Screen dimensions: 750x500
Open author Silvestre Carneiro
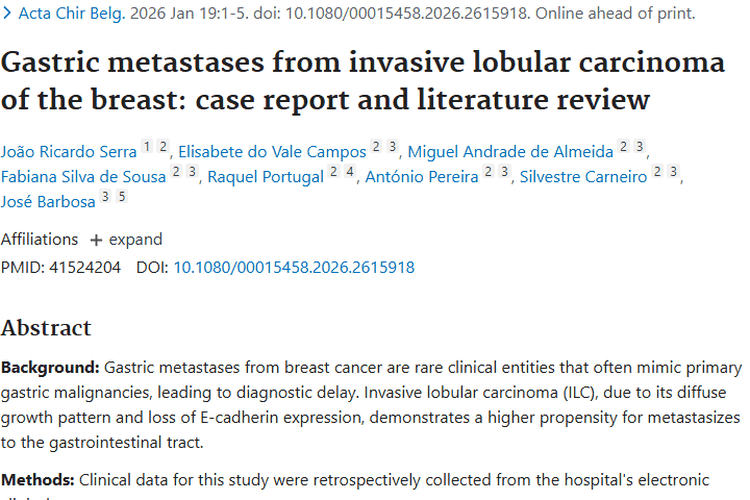click(x=583, y=177)
